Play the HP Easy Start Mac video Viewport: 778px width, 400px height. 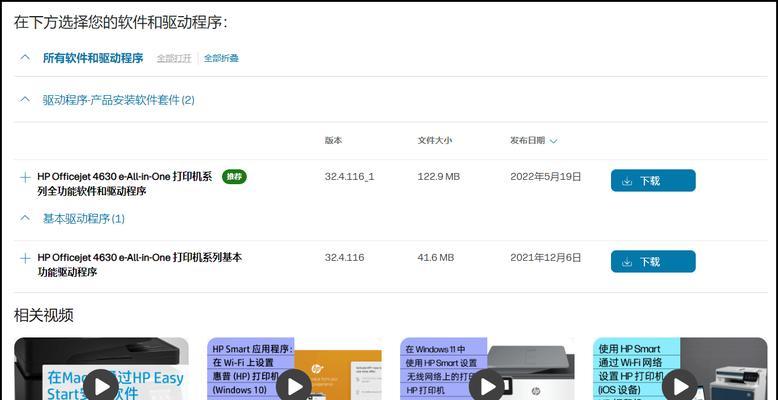(x=101, y=386)
